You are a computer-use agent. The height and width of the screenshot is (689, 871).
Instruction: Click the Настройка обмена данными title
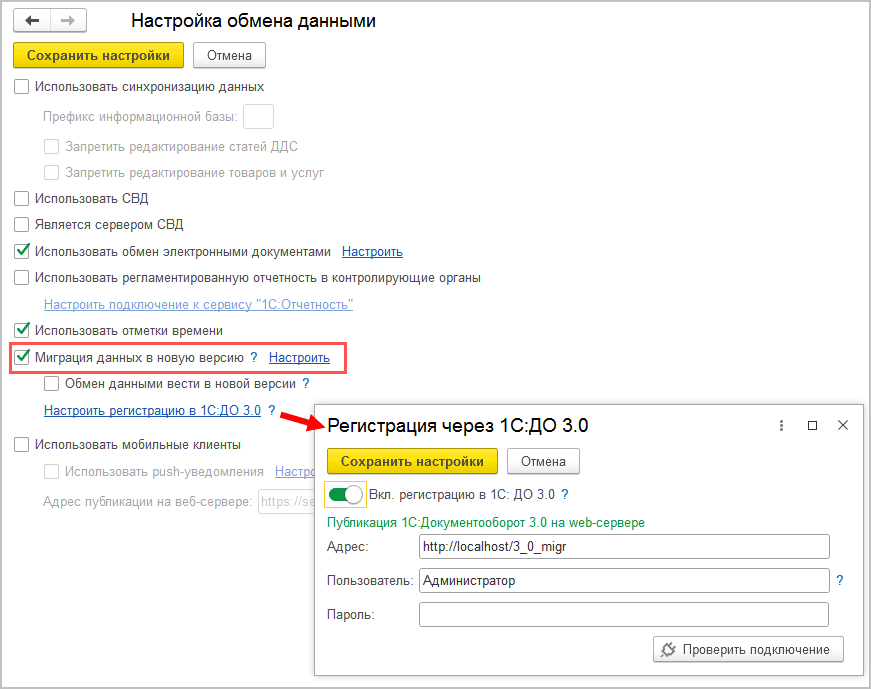pyautogui.click(x=253, y=21)
